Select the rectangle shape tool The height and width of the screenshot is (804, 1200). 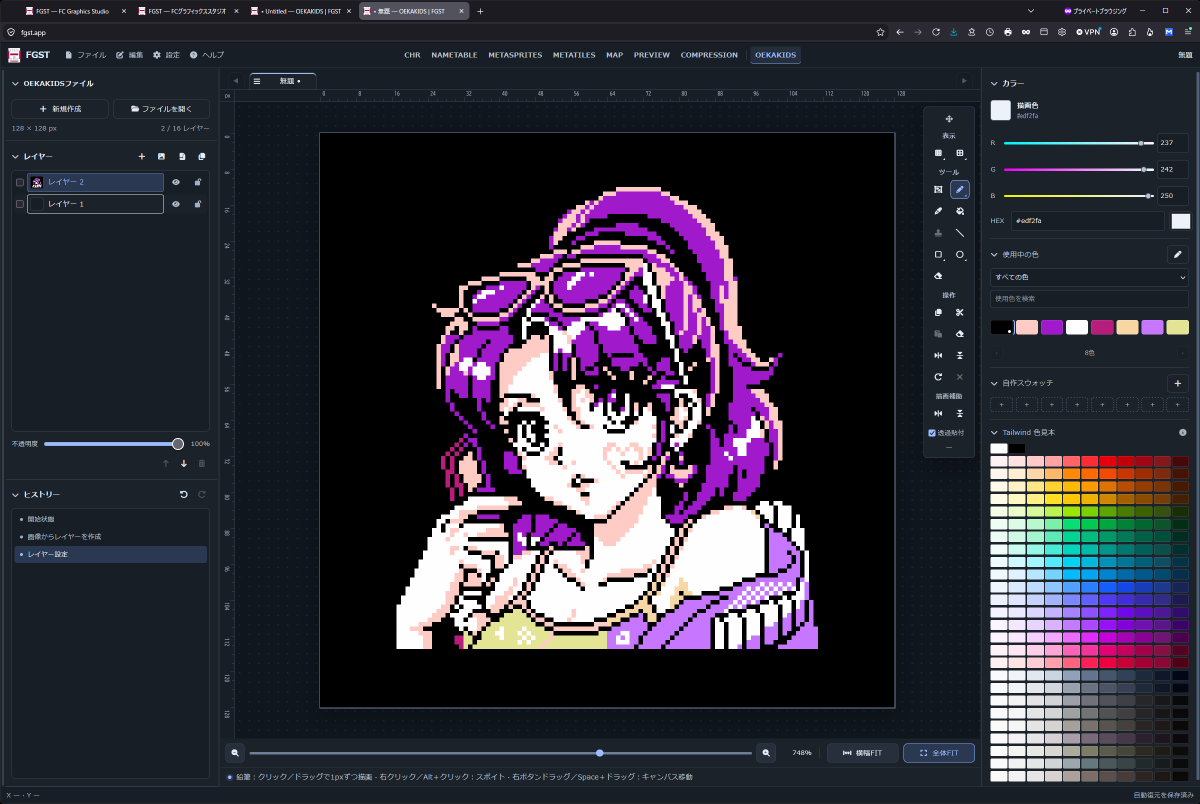click(x=938, y=255)
